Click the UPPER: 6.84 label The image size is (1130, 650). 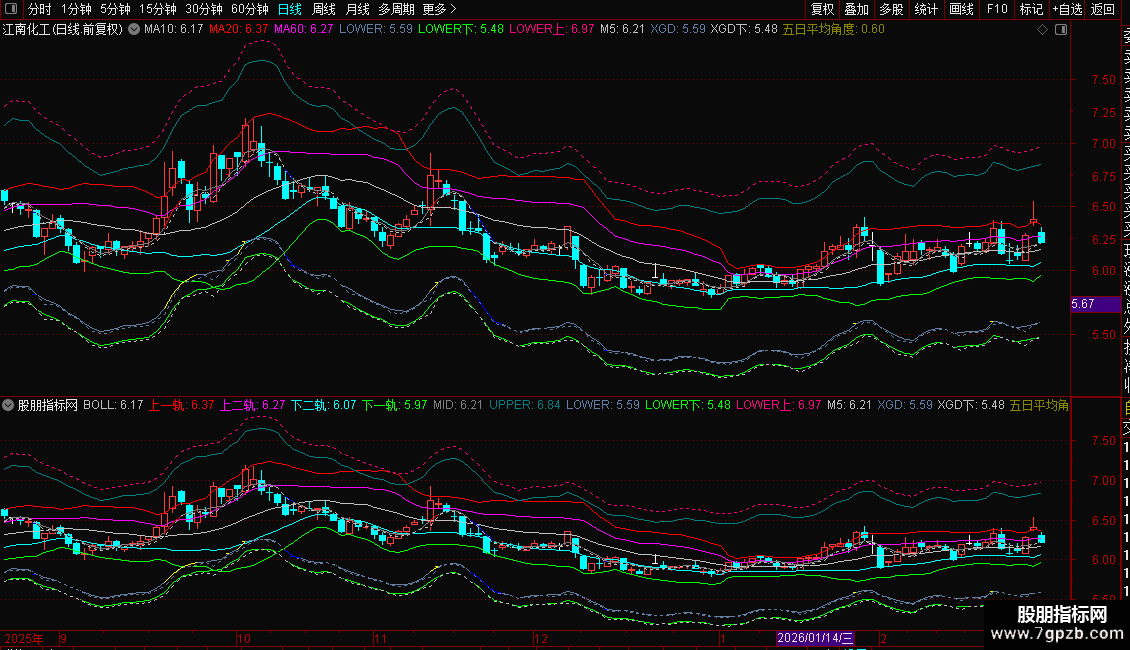tap(525, 405)
